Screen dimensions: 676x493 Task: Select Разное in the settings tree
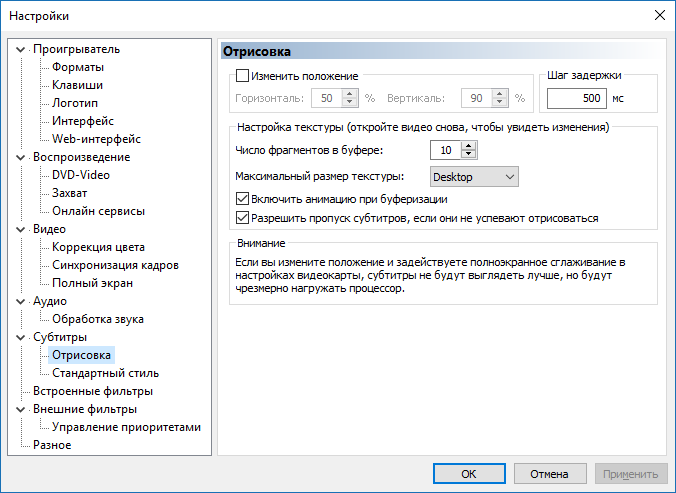[x=52, y=445]
